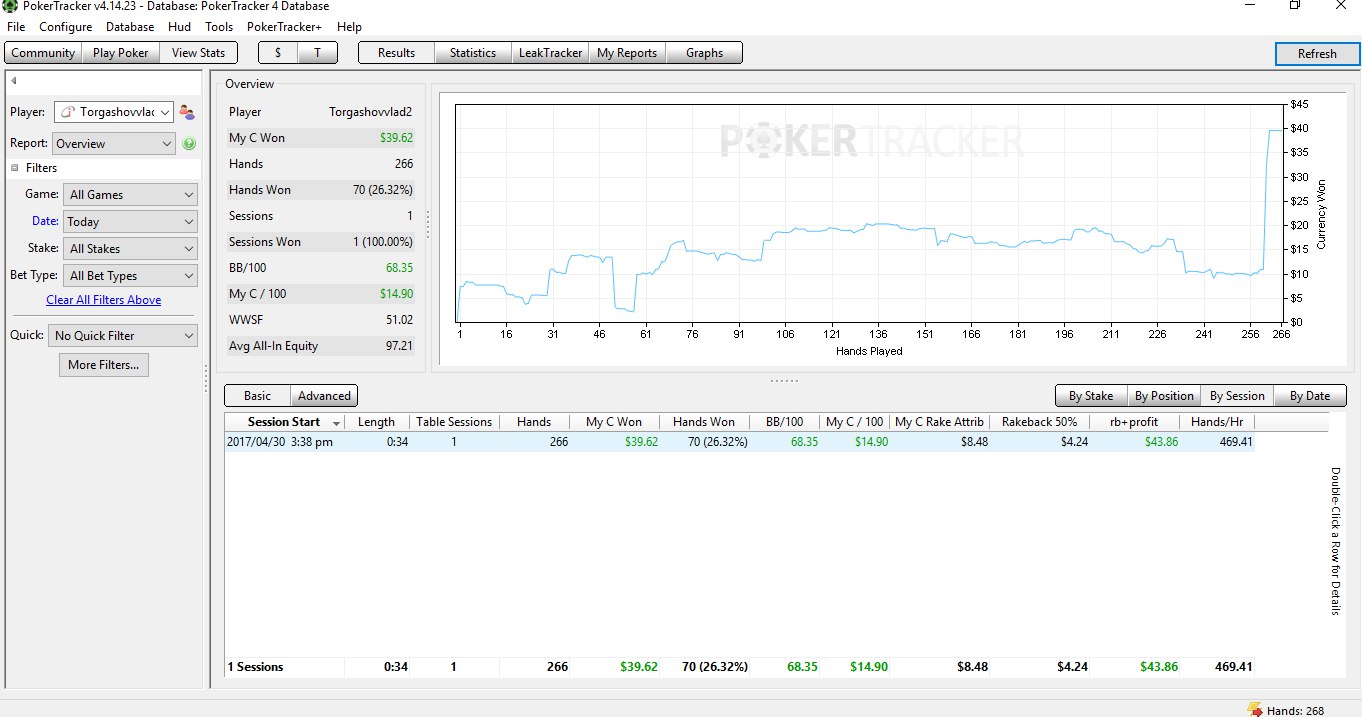
Task: Click the hands icon in the status bar
Action: [1254, 710]
